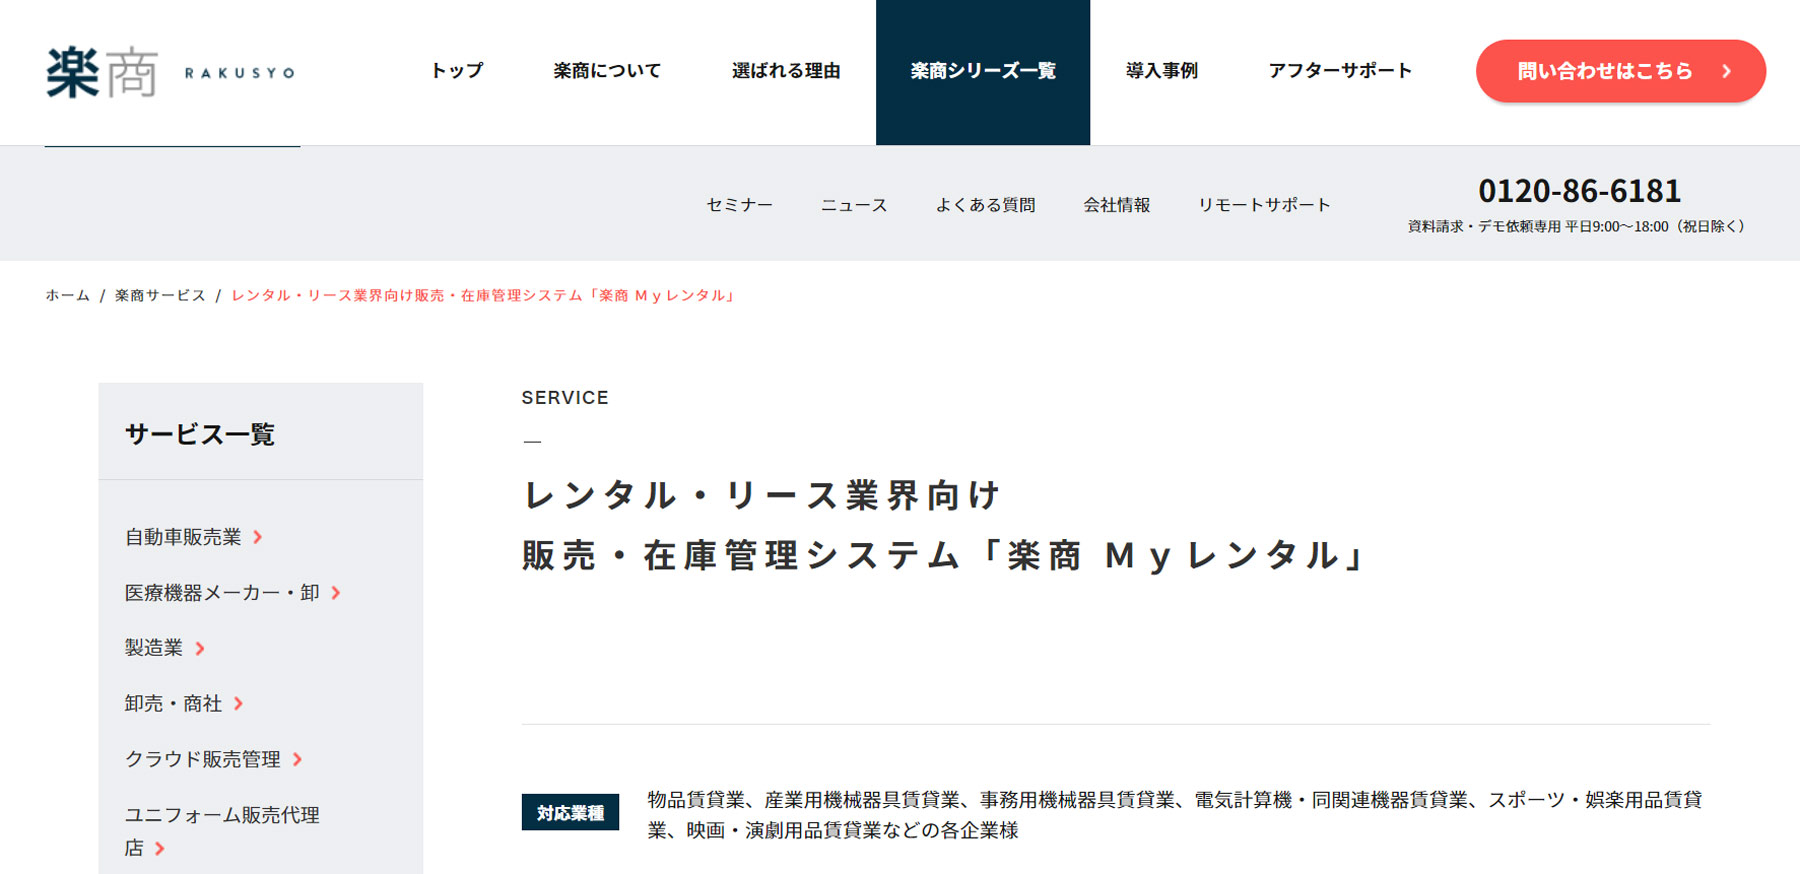Screen dimensions: 1800x874
Task: Go to 選ばれる理由 page
Action: click(x=786, y=71)
